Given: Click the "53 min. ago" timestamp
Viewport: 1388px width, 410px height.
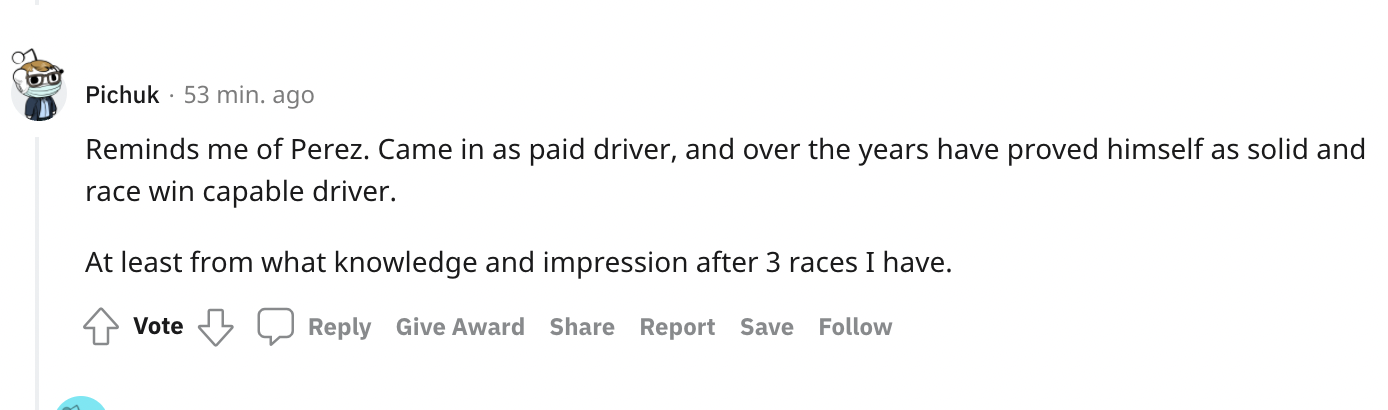Looking at the screenshot, I should 249,95.
